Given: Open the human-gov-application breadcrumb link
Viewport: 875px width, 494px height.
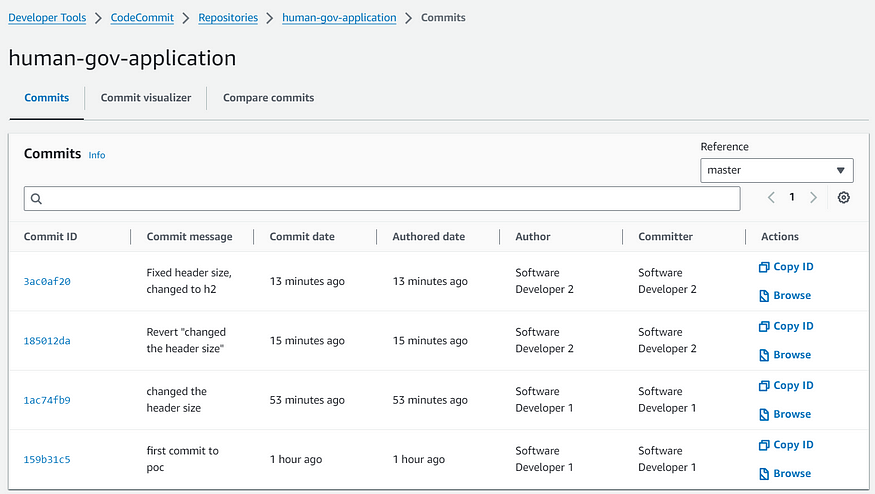Looking at the screenshot, I should click(339, 18).
